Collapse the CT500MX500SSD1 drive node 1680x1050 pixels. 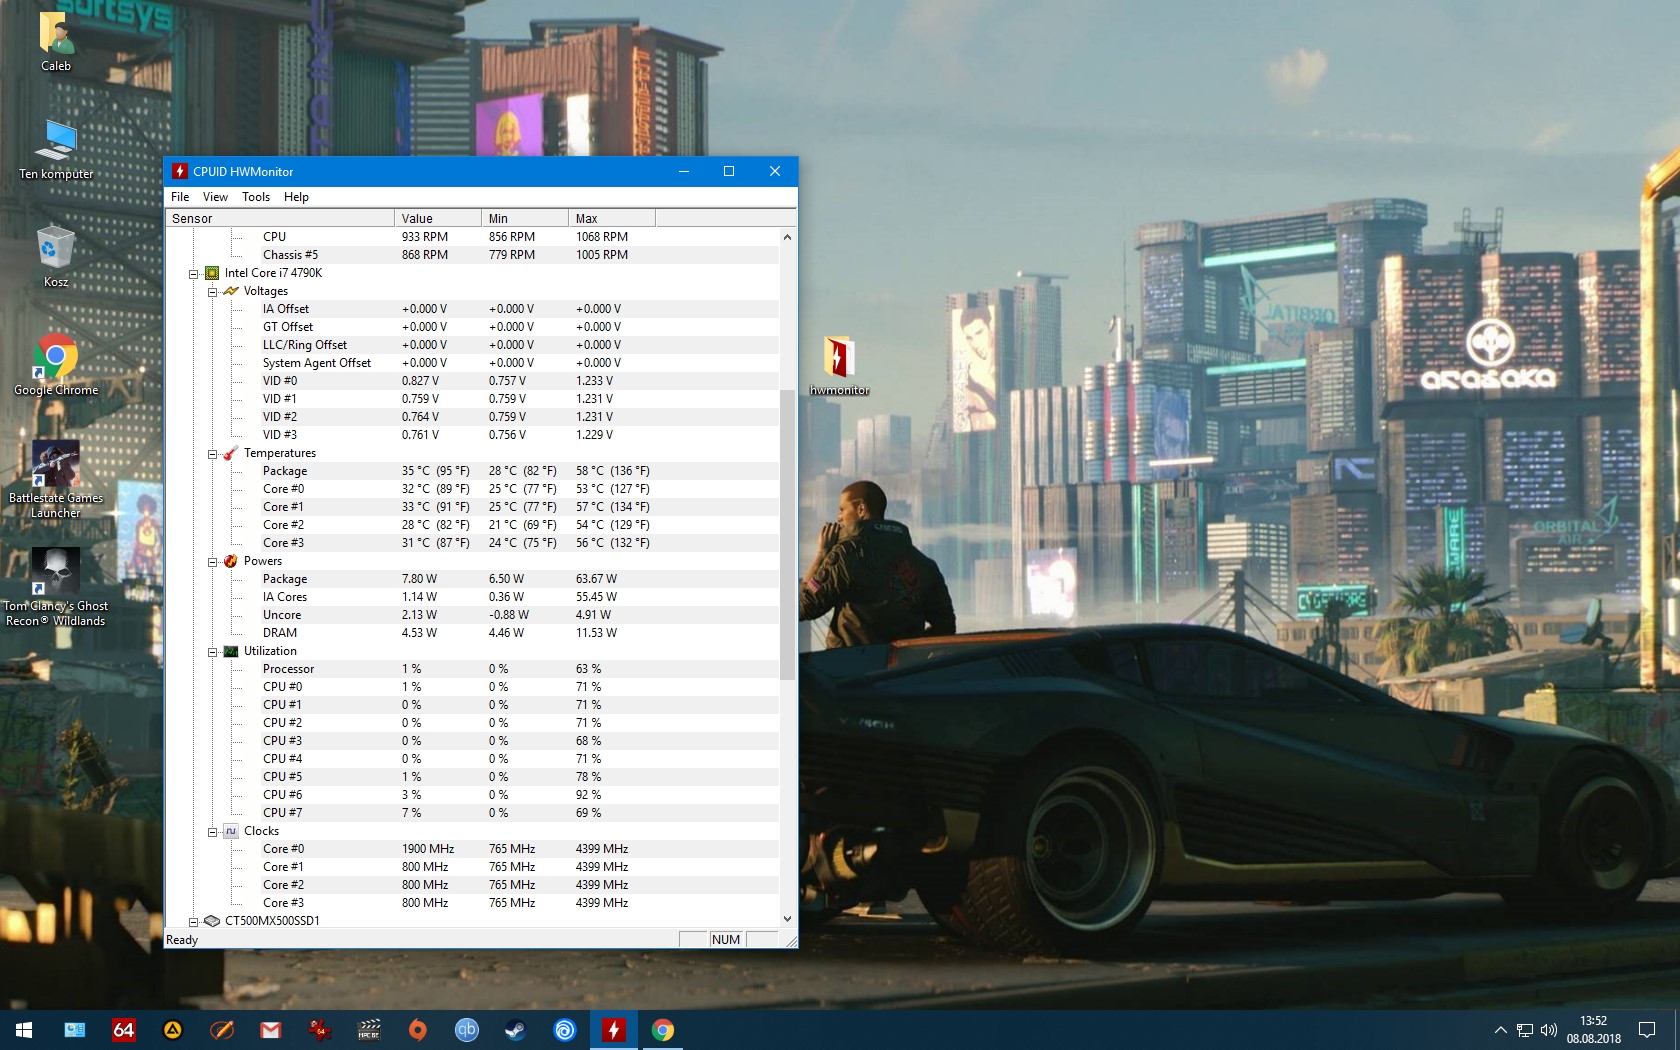194,921
